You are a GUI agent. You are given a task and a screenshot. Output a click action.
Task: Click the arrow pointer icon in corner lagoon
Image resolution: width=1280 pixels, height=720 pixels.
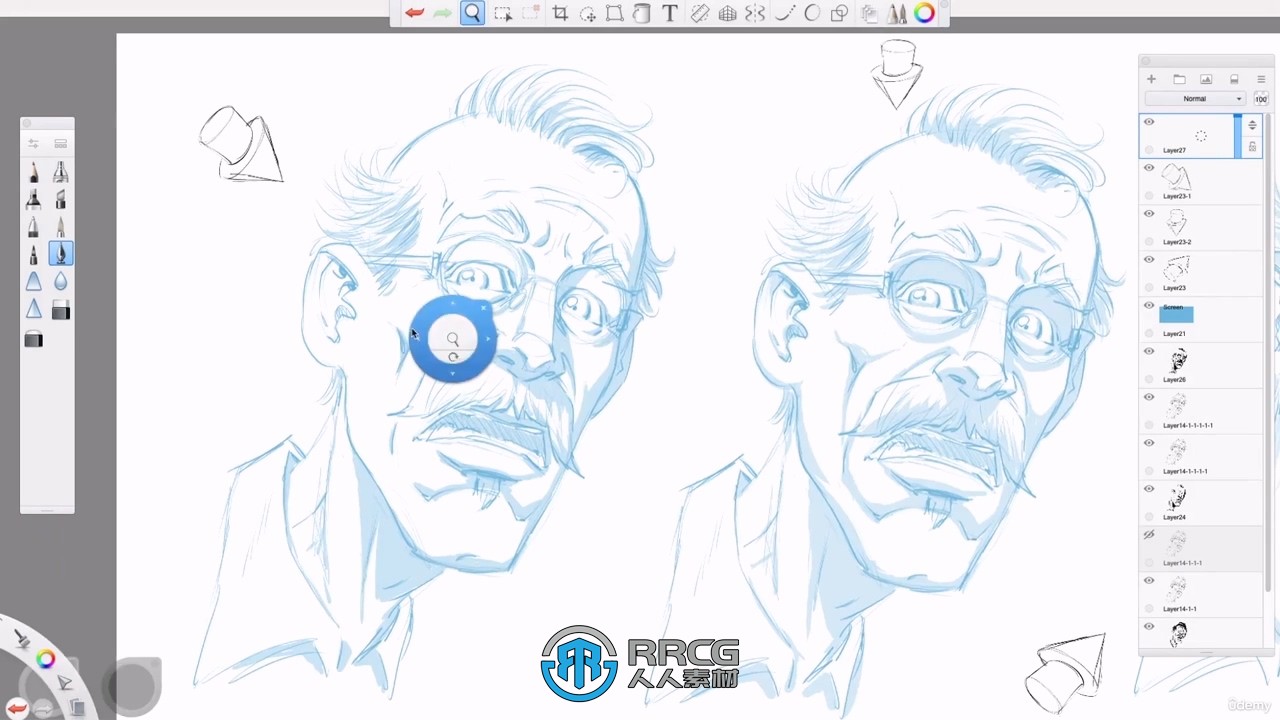coord(64,683)
